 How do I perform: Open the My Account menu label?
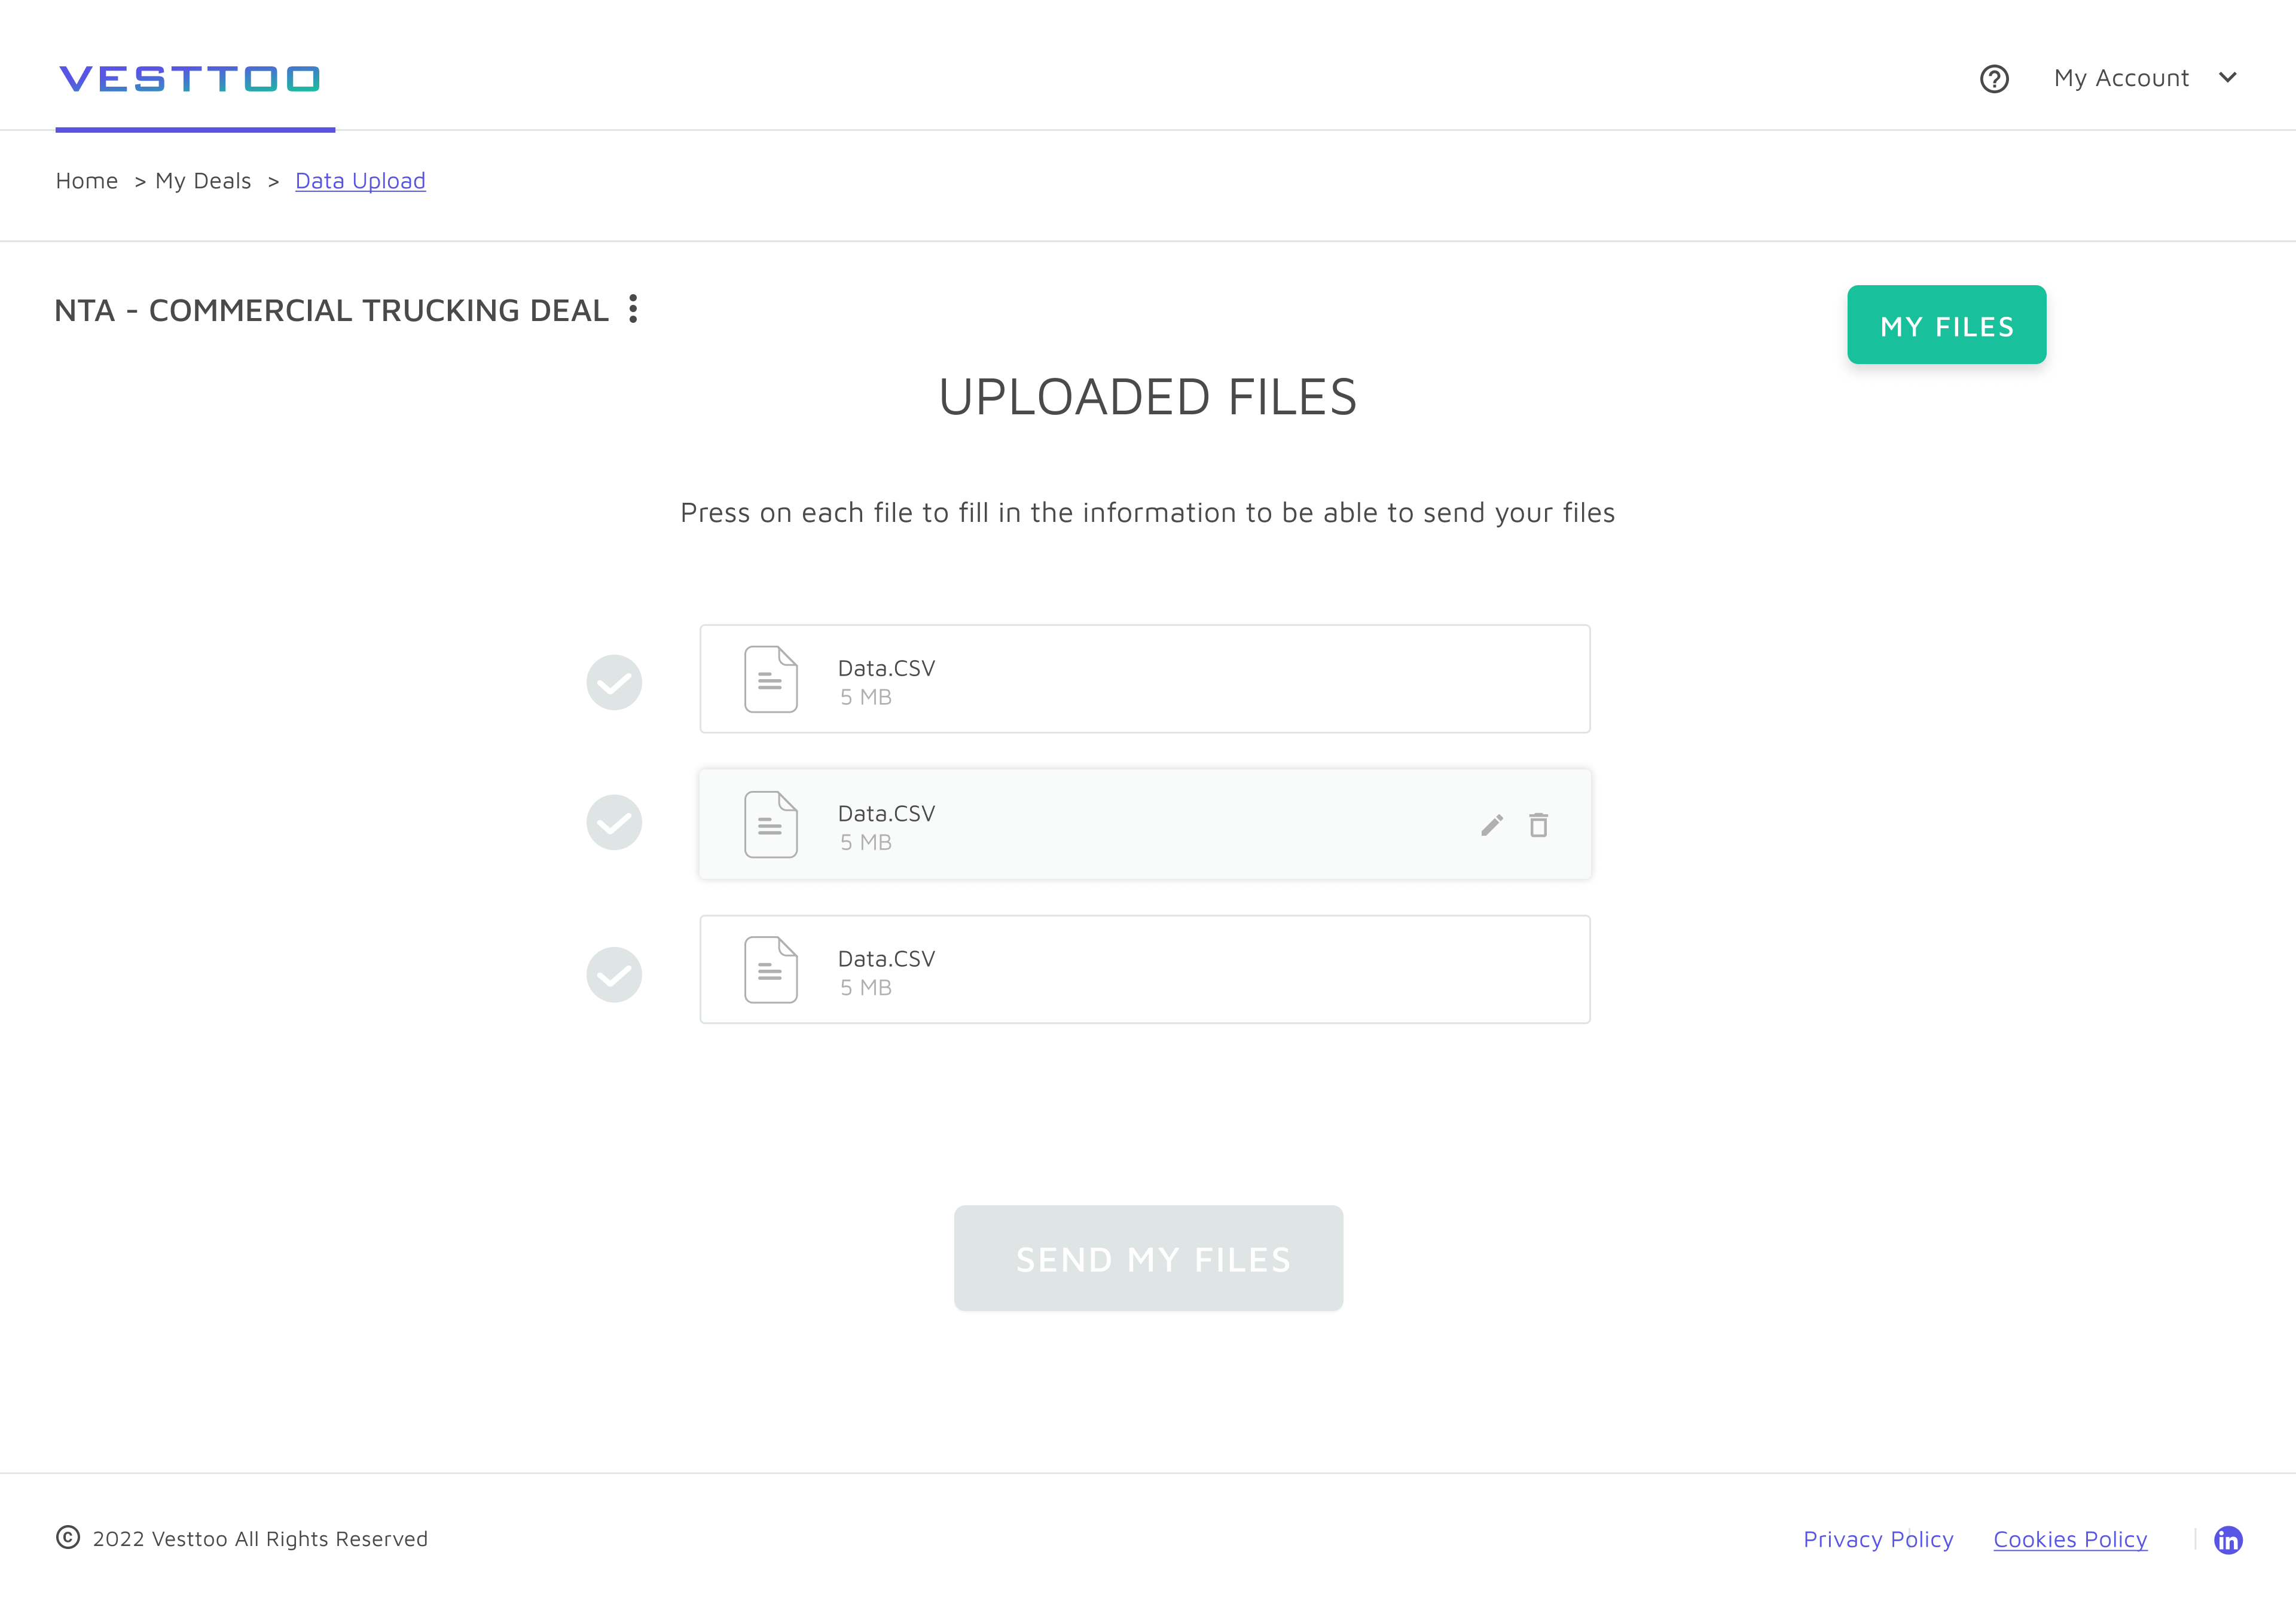pos(2121,78)
